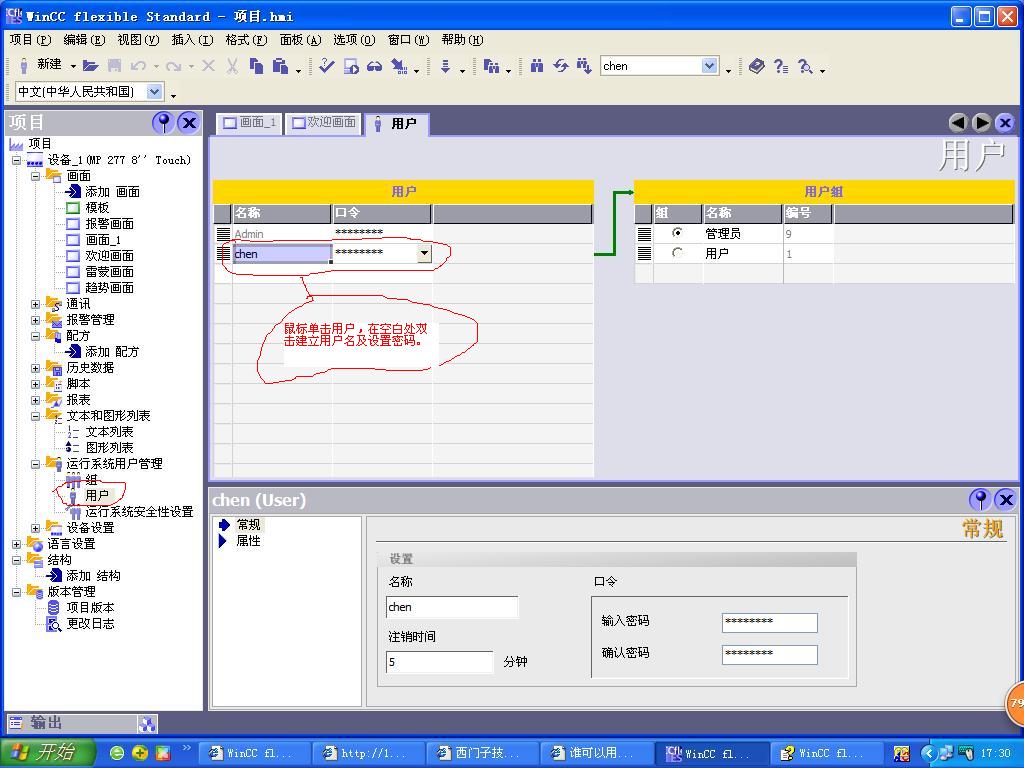Close the 项目 project panel
The image size is (1024, 768).
[189, 122]
